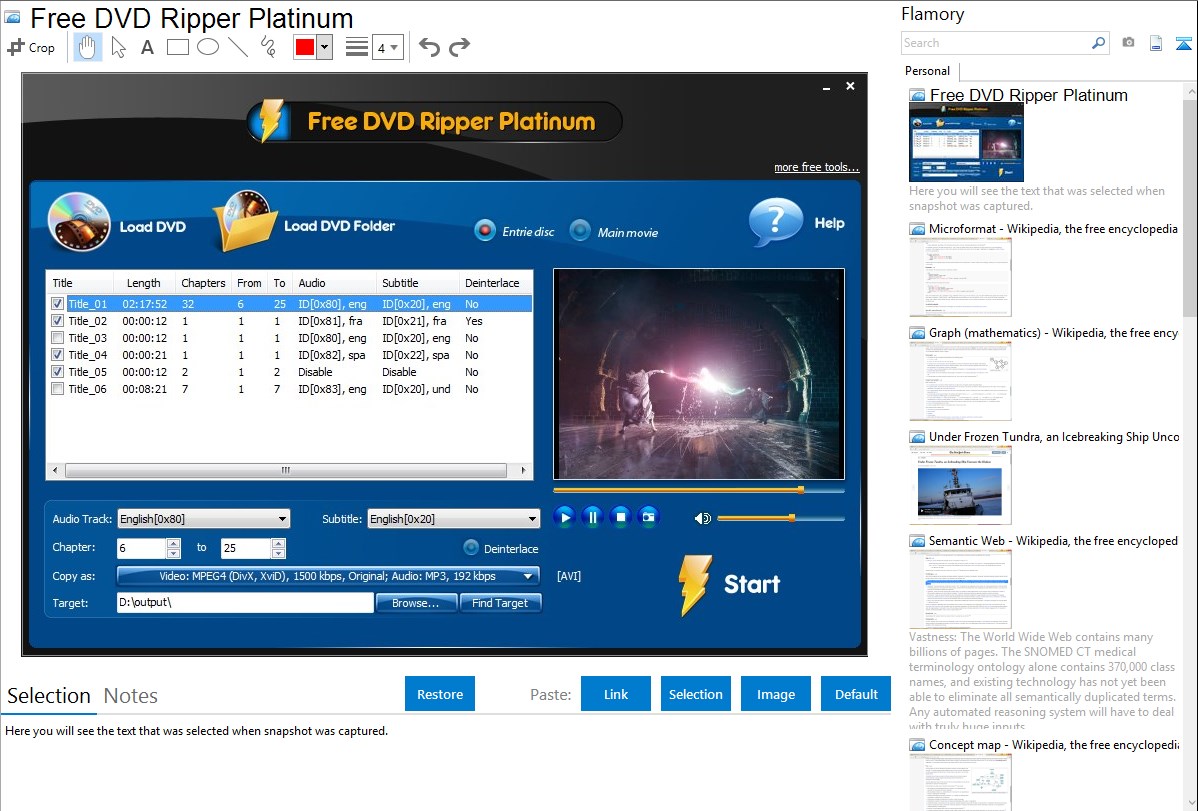Open the more free tools link
Image resolution: width=1198 pixels, height=811 pixels.
pyautogui.click(x=817, y=167)
